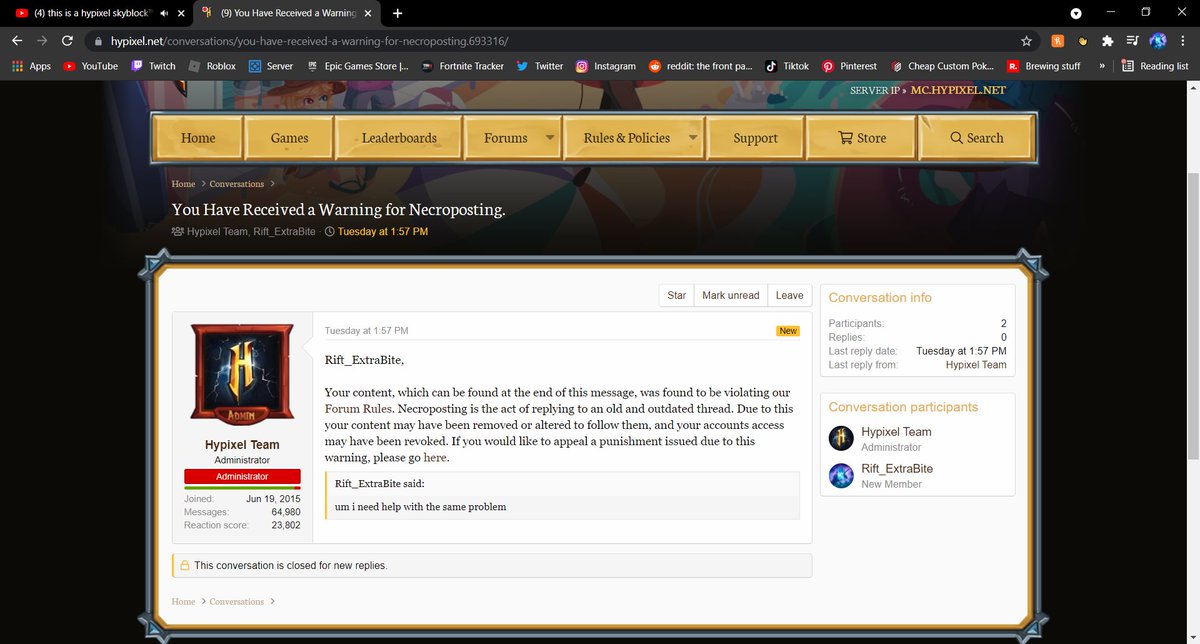Viewport: 1200px width, 644px height.
Task: Open the Epic Games Store bookmark
Action: tap(358, 66)
